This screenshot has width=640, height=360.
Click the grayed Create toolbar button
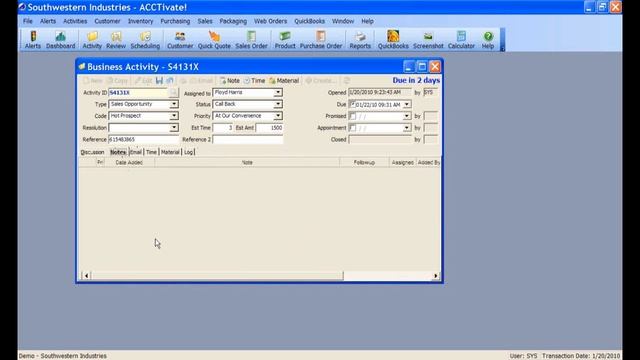point(321,81)
